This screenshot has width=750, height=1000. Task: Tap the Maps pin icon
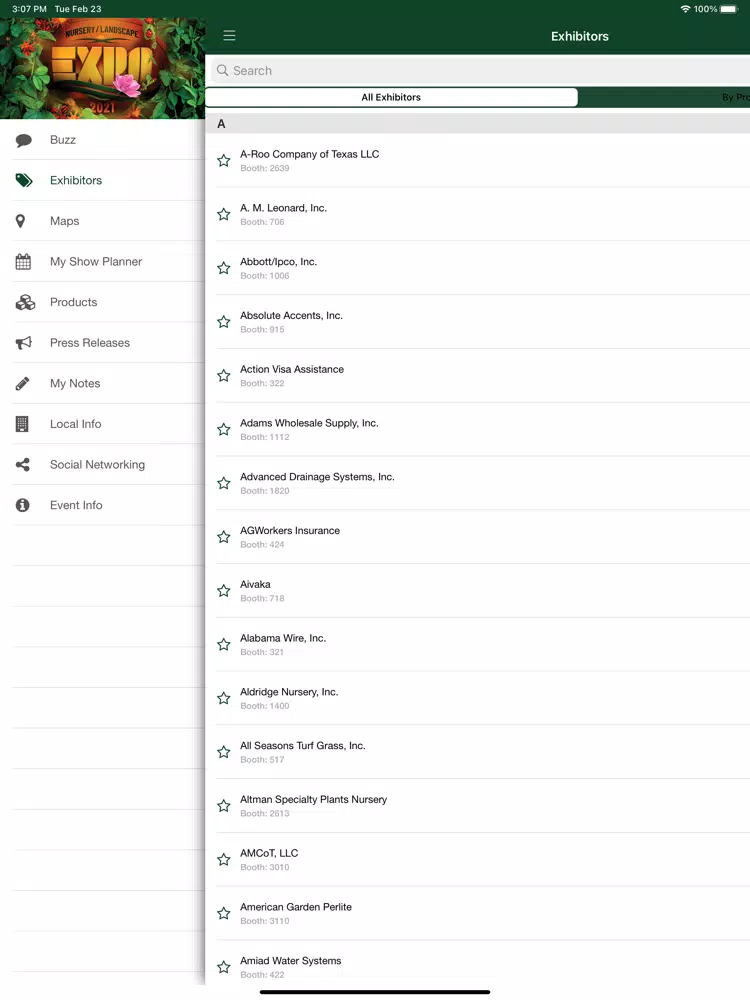(x=20, y=221)
